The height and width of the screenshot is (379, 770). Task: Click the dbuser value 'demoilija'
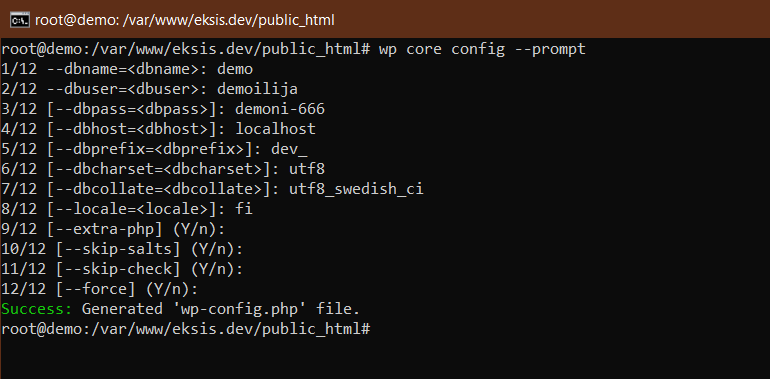[x=257, y=89]
